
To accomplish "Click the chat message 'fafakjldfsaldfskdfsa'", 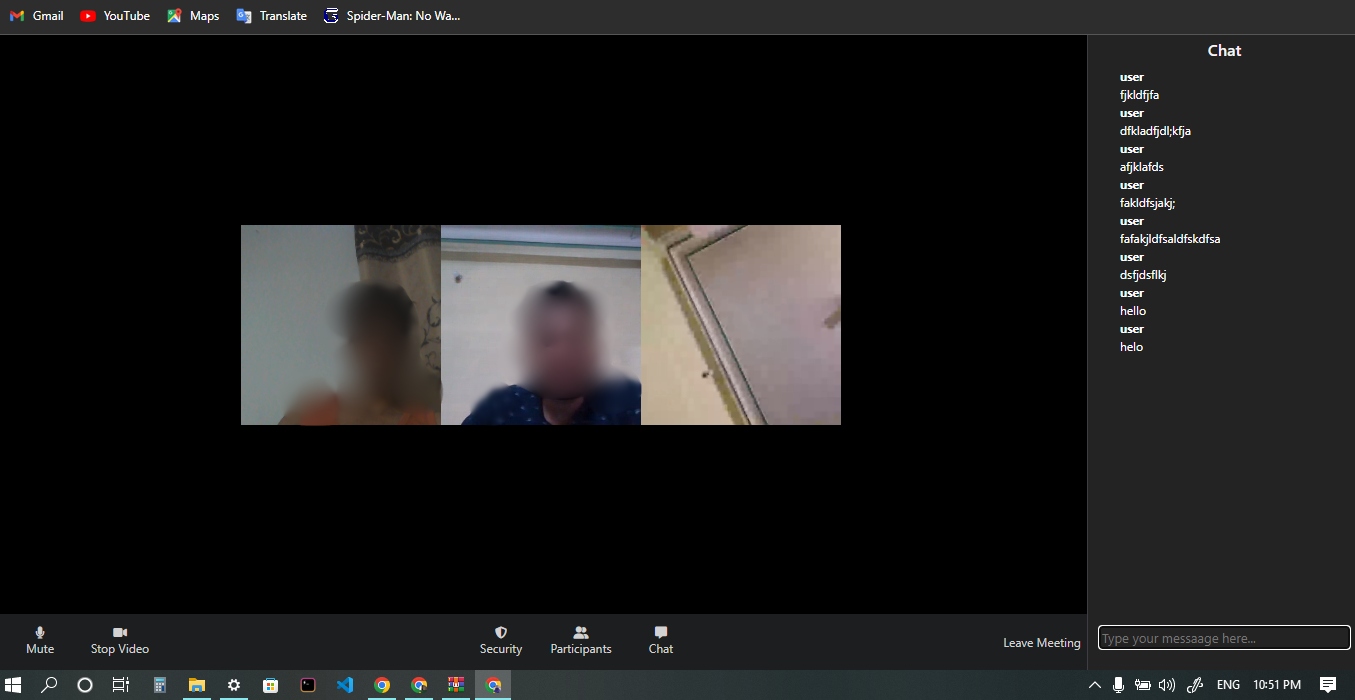I will click(1170, 239).
